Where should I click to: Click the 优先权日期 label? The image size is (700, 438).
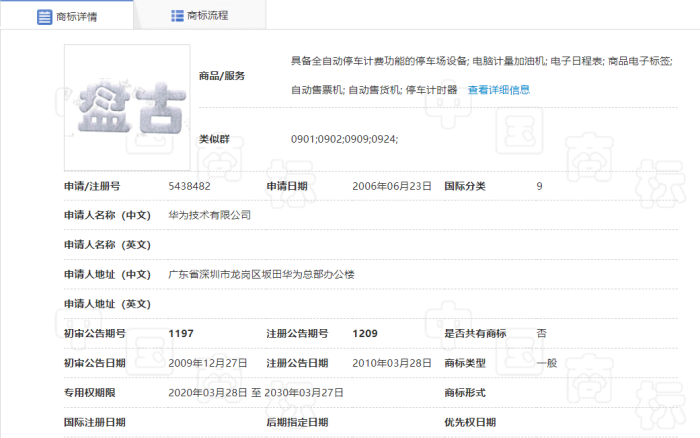[x=470, y=422]
